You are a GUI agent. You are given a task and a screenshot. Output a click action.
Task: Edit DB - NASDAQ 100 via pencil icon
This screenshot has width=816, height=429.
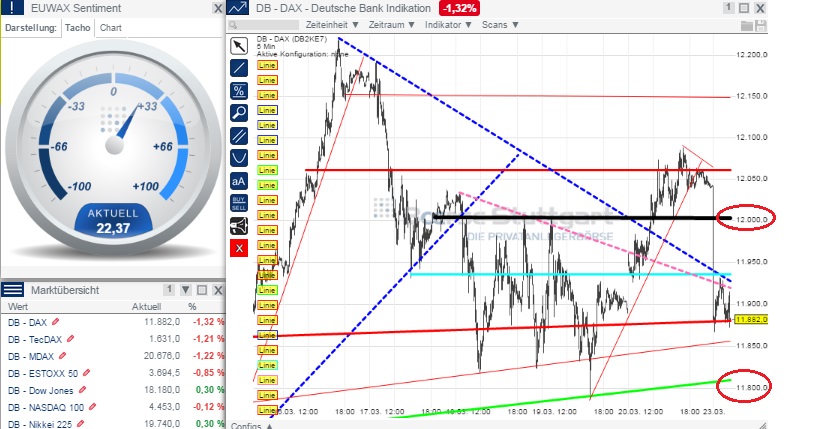(x=92, y=407)
